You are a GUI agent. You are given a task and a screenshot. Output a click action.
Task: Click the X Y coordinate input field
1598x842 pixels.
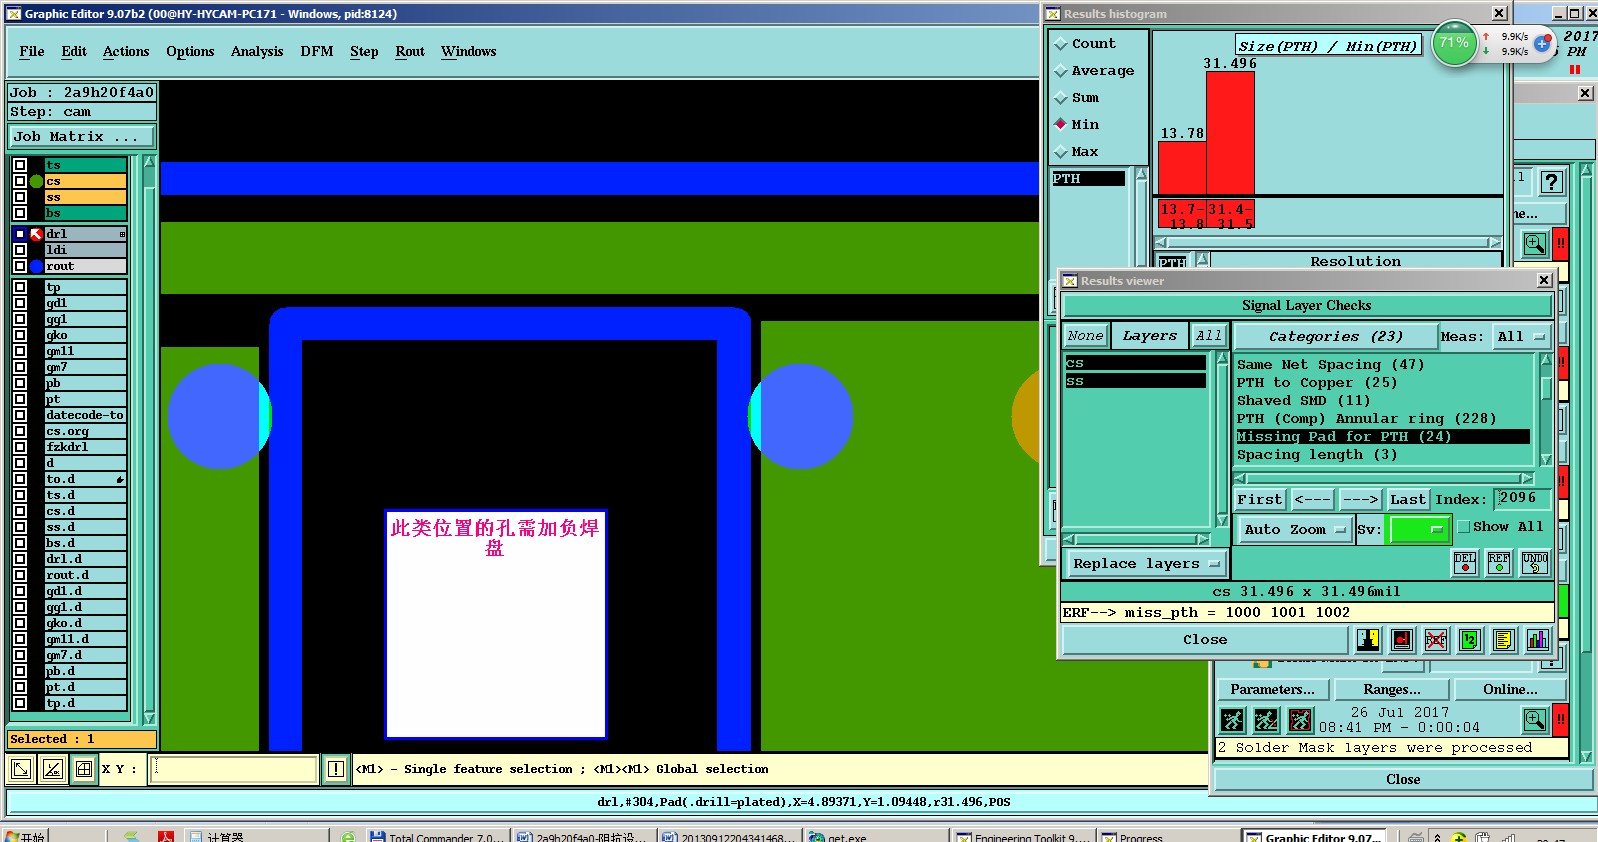click(x=235, y=769)
